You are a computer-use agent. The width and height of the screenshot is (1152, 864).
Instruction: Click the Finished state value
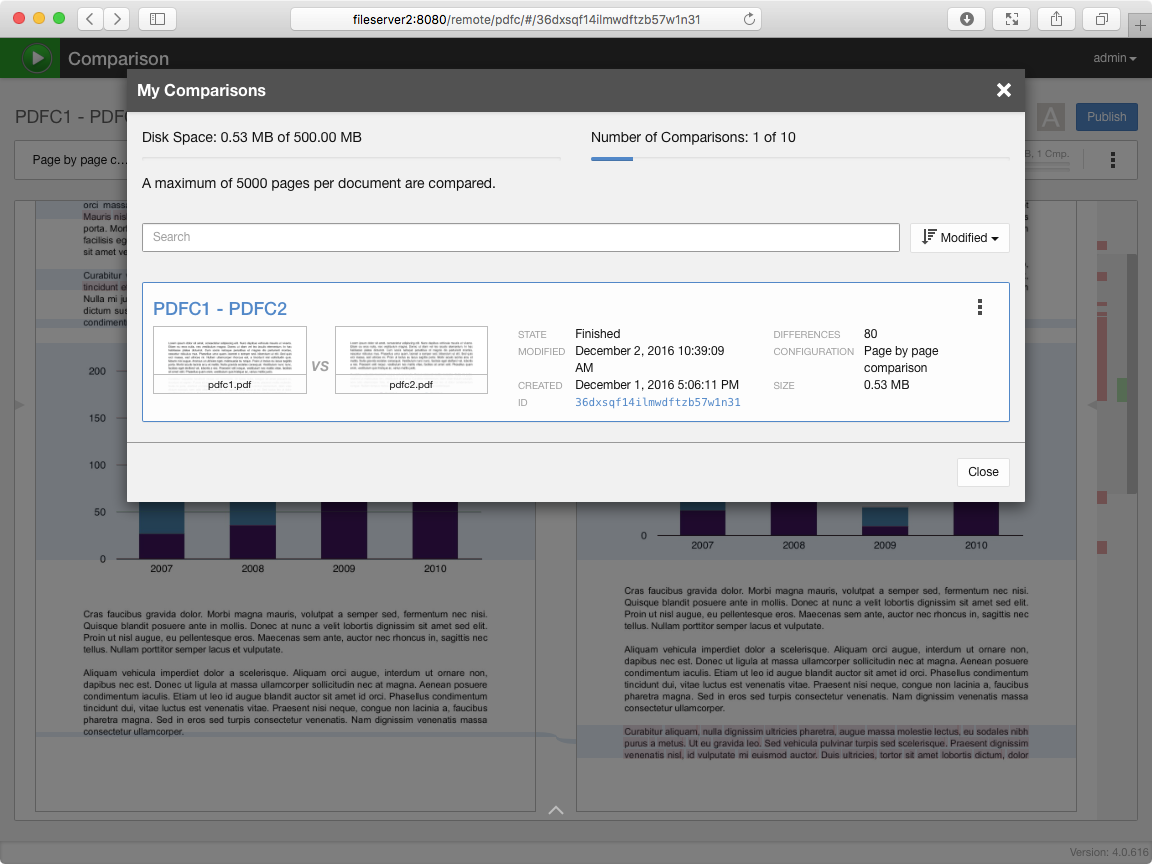tap(597, 334)
